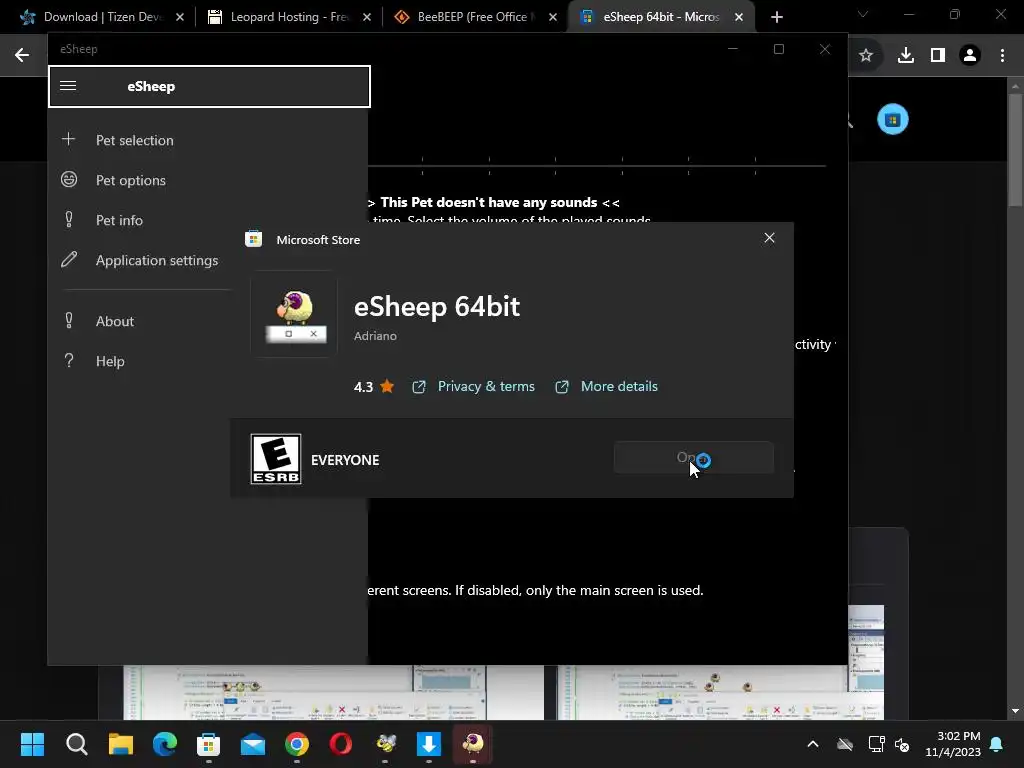Open the blue download arrow app in taskbar
Viewport: 1024px width, 768px height.
429,744
